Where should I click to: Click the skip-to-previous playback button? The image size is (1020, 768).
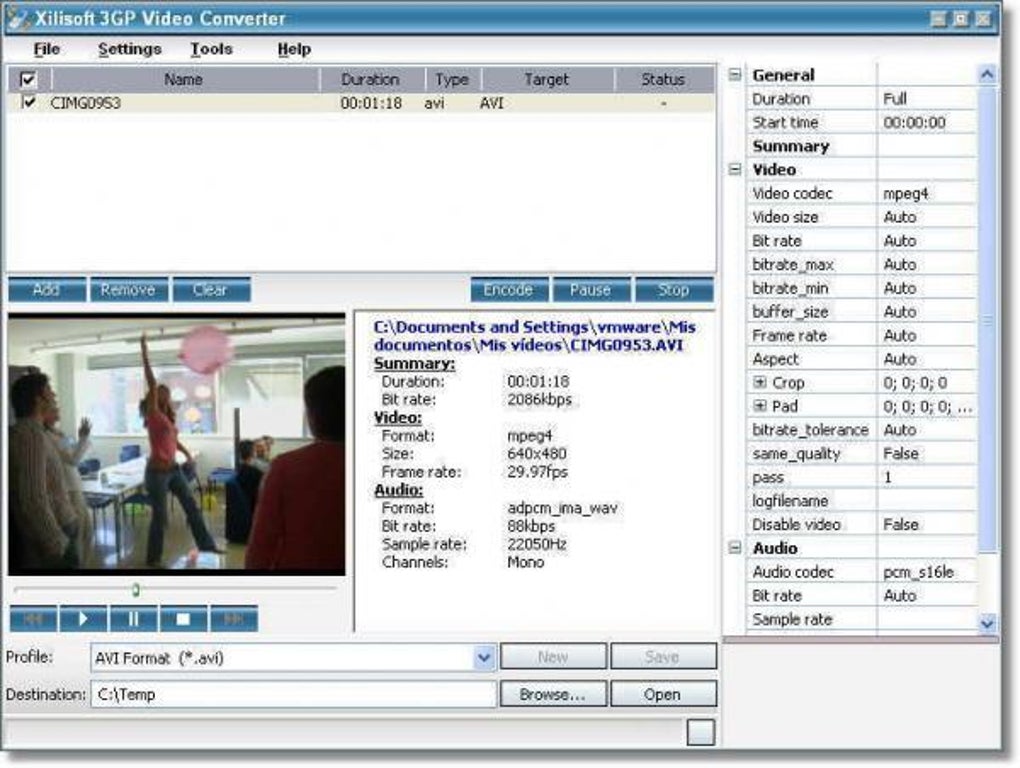tap(33, 618)
